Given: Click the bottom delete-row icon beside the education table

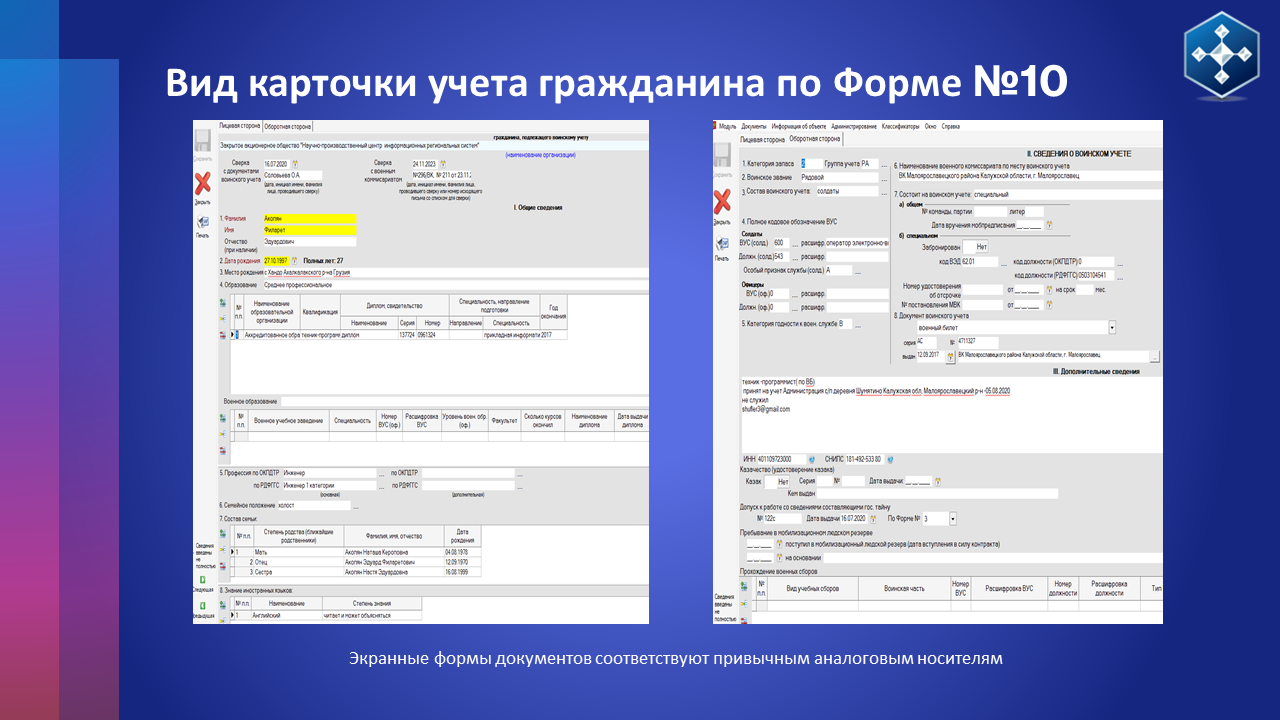Looking at the screenshot, I should 222,334.
